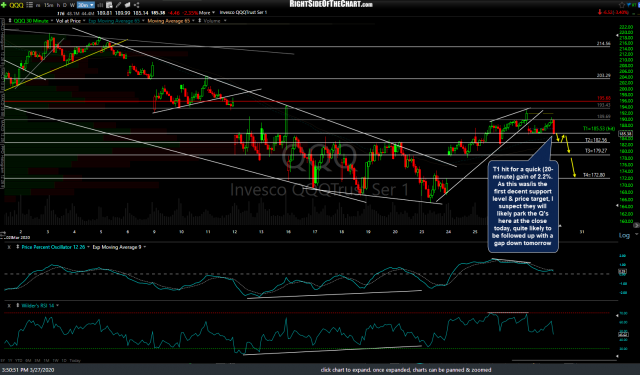Toggle Log price scale
Viewport: 640px width, 375px height.
tap(624, 235)
